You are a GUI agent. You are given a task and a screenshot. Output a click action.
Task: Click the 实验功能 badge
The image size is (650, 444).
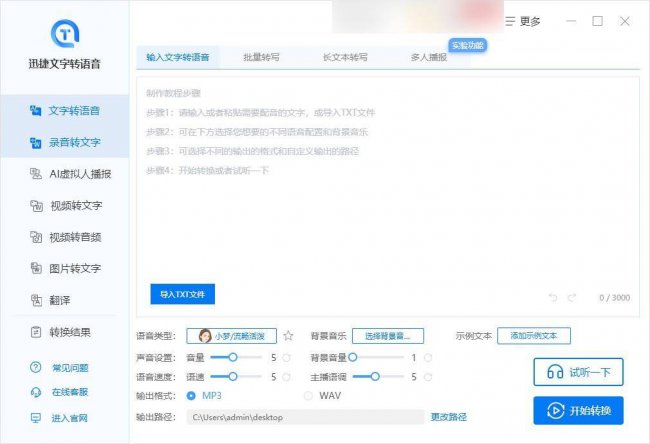coord(468,45)
